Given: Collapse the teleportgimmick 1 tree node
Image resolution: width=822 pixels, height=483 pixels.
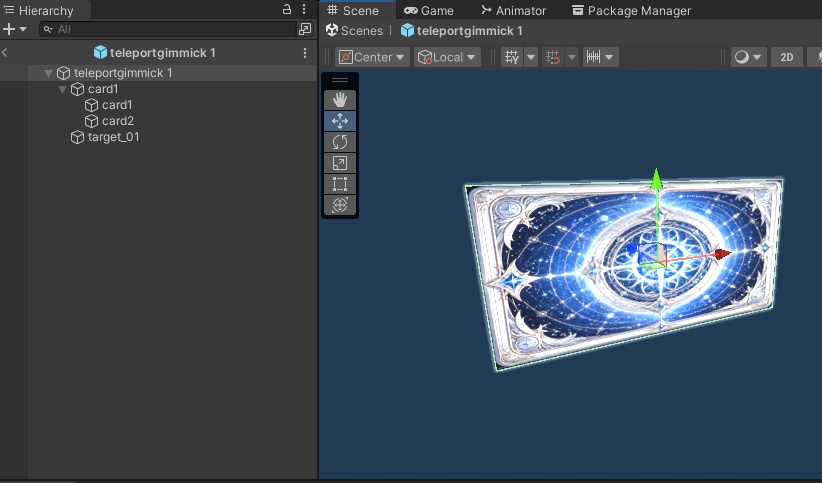Looking at the screenshot, I should 48,73.
